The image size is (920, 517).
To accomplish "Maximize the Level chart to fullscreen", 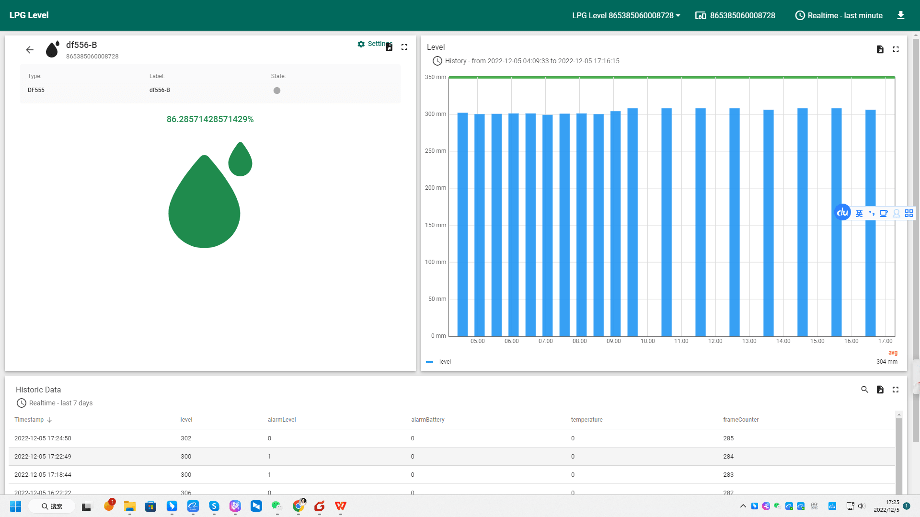I will [896, 49].
